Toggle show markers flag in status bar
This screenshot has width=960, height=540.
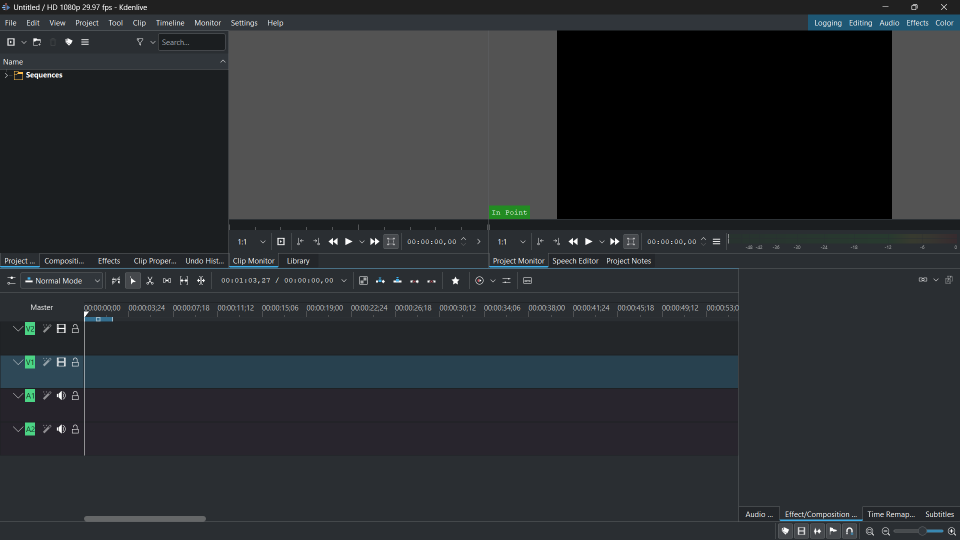tap(833, 531)
